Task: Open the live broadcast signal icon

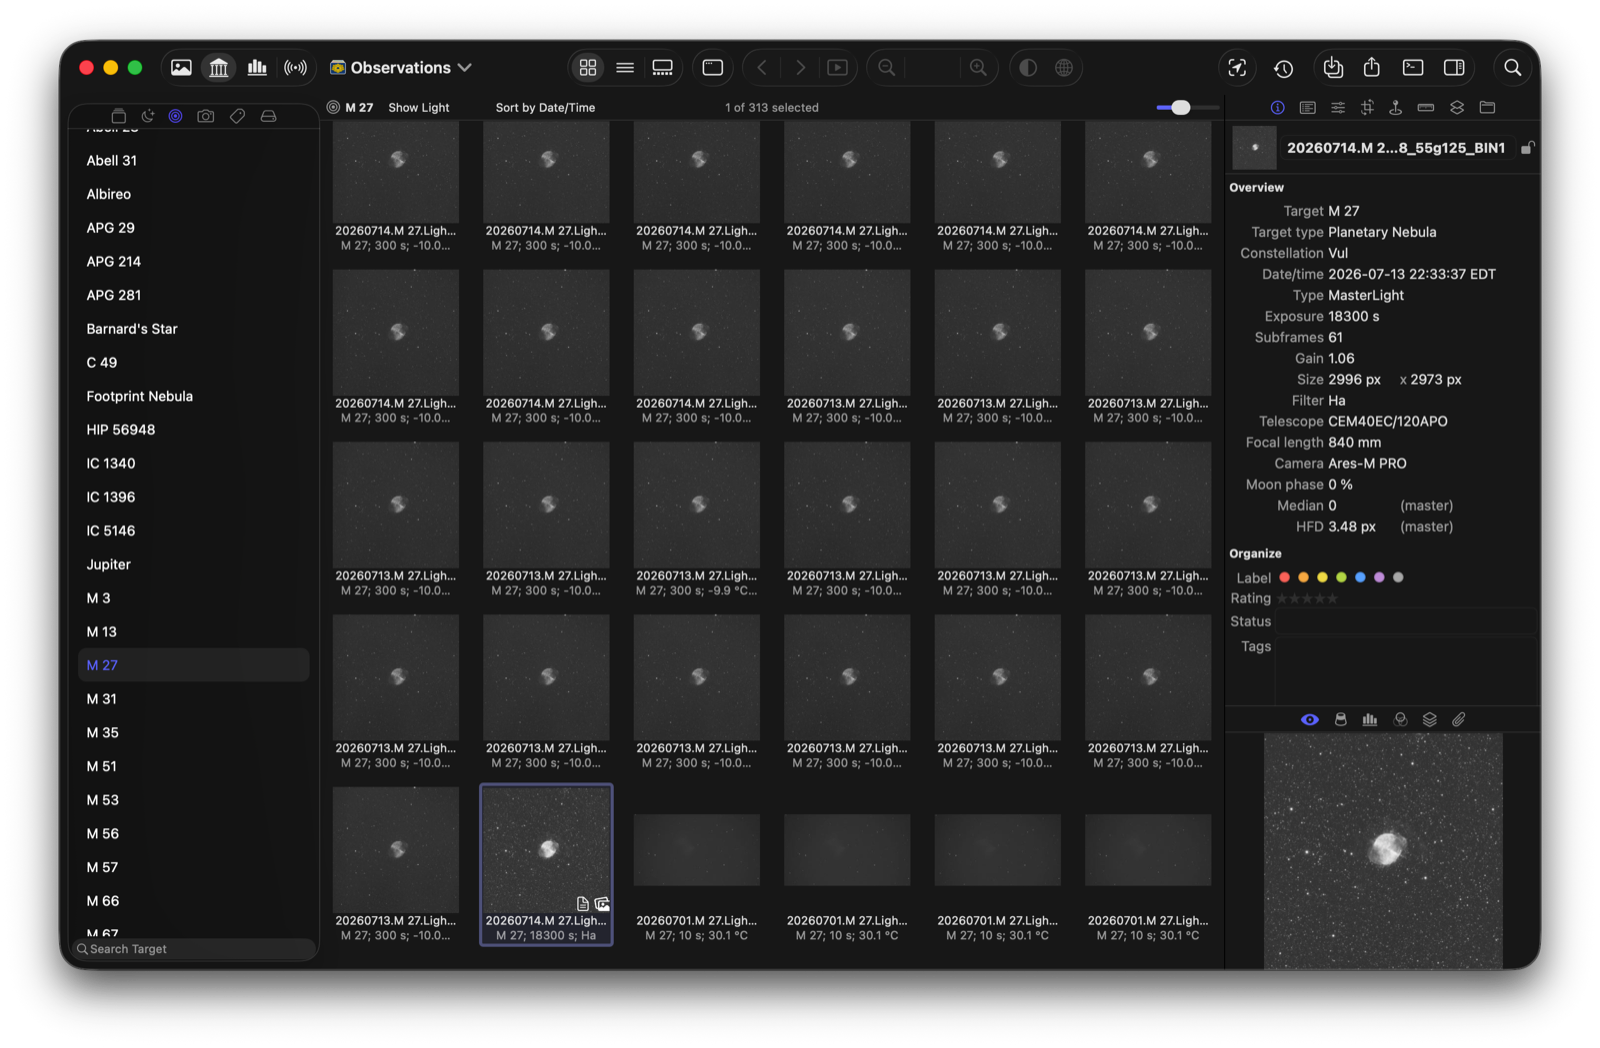Action: point(295,68)
